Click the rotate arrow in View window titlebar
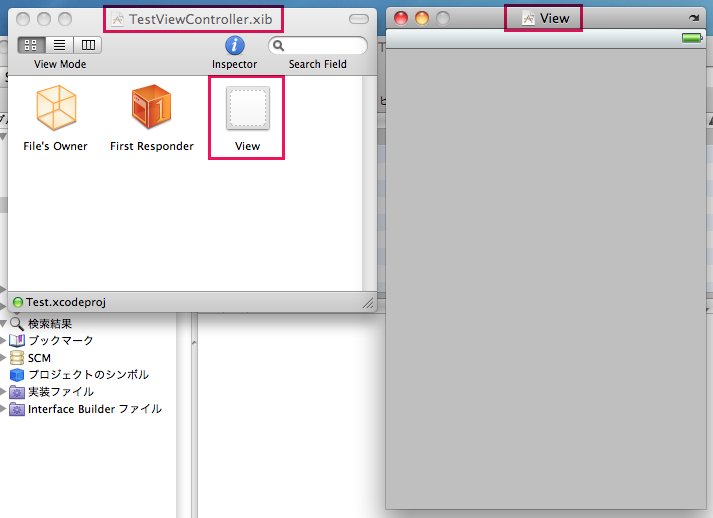Image resolution: width=713 pixels, height=518 pixels. click(694, 18)
